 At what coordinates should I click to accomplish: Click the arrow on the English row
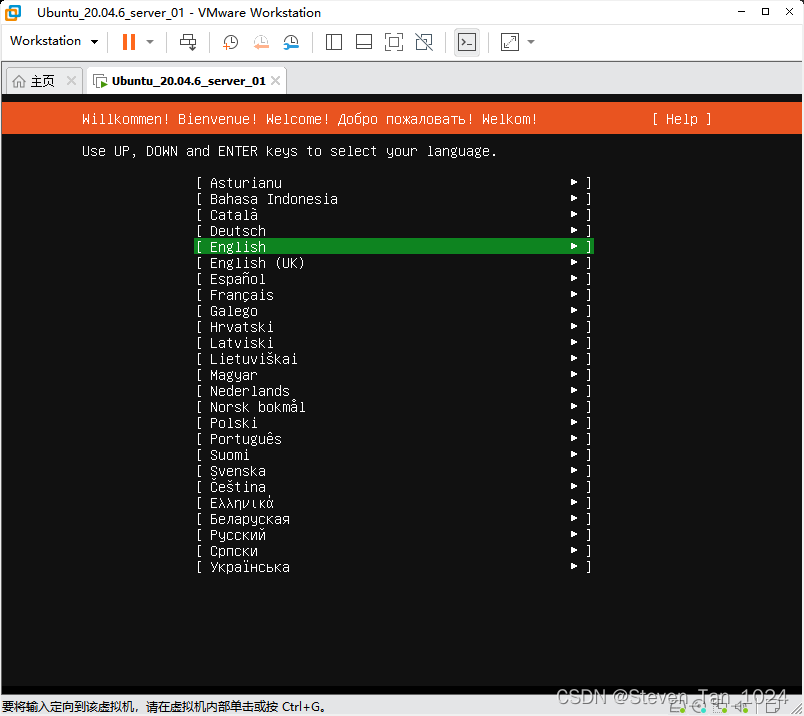click(x=574, y=246)
